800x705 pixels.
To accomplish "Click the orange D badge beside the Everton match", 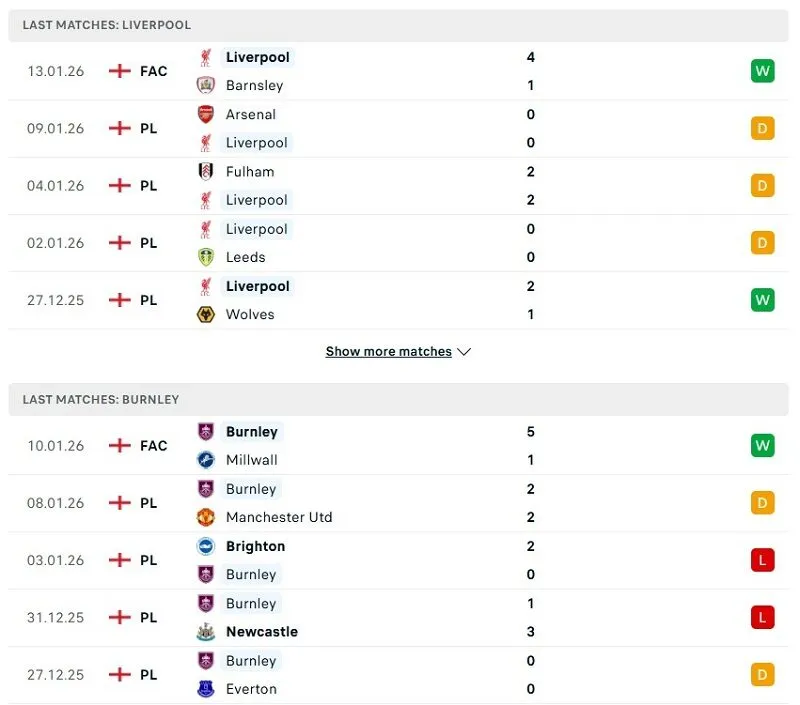I will [x=761, y=674].
